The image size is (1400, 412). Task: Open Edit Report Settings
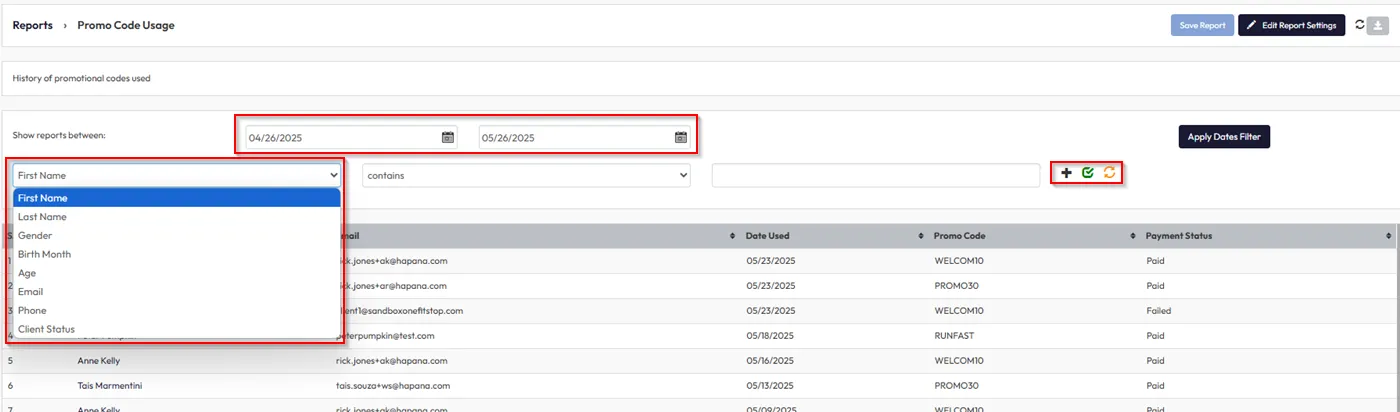click(1291, 25)
